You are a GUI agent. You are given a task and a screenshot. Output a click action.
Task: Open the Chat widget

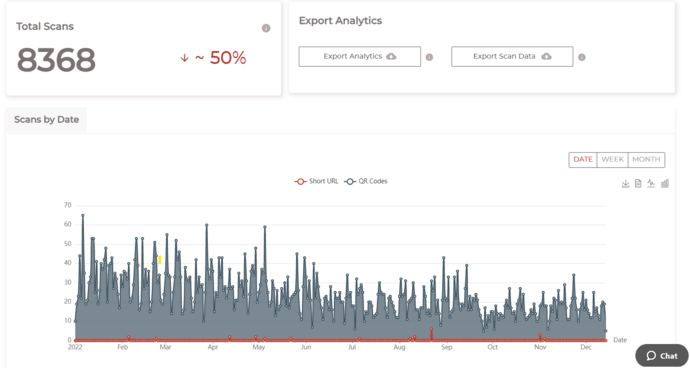tap(662, 356)
